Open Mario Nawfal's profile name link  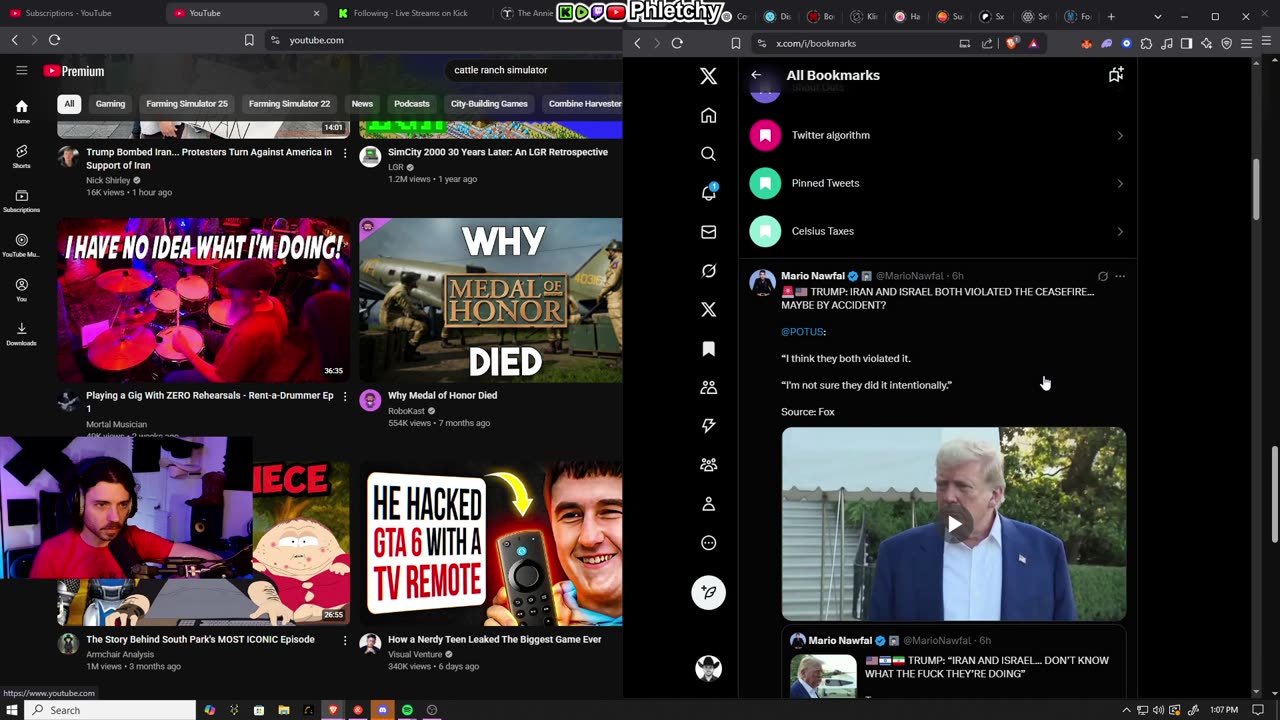(813, 276)
